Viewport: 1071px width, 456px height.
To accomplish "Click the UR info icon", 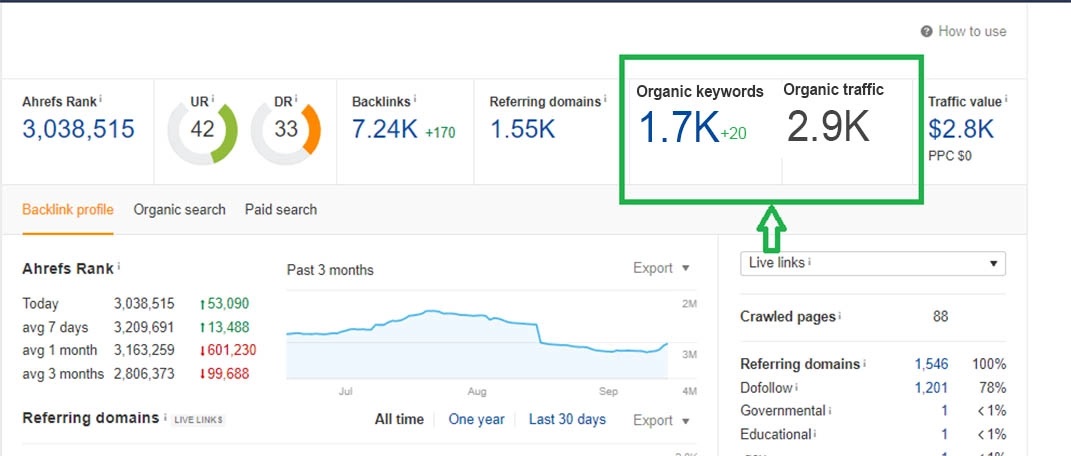I will (213, 99).
